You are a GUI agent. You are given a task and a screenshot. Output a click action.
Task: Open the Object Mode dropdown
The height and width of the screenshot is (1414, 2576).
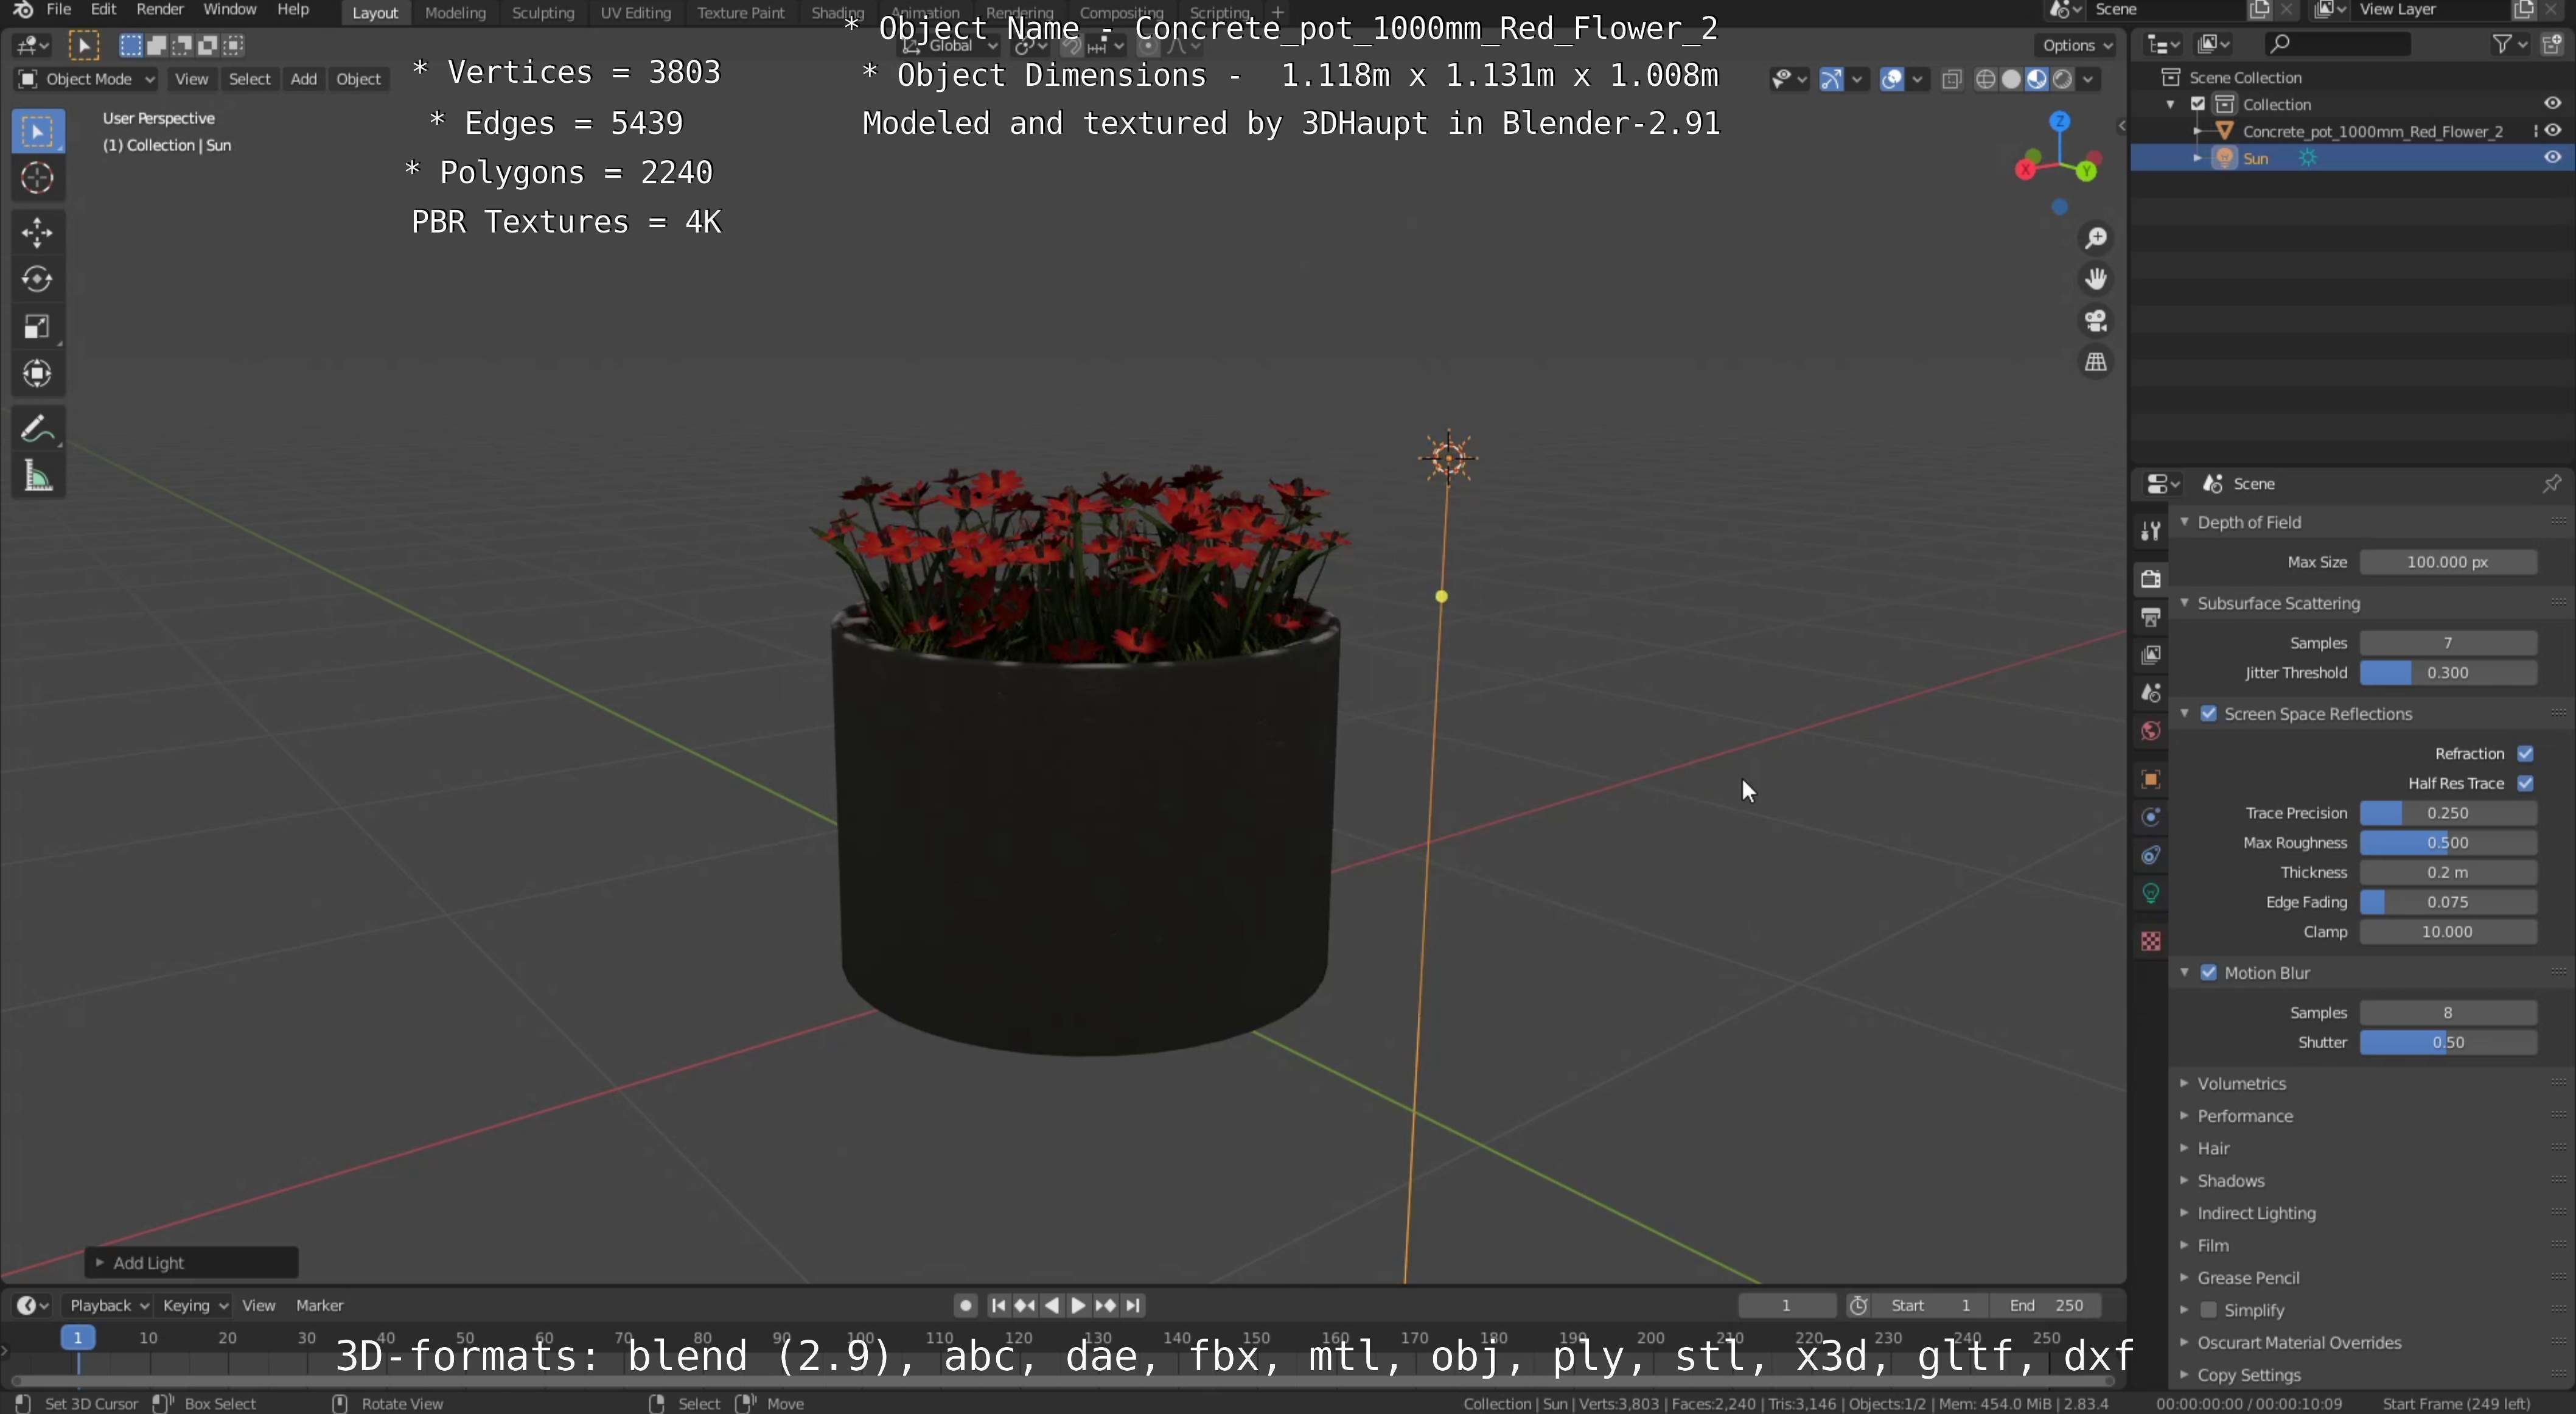86,79
